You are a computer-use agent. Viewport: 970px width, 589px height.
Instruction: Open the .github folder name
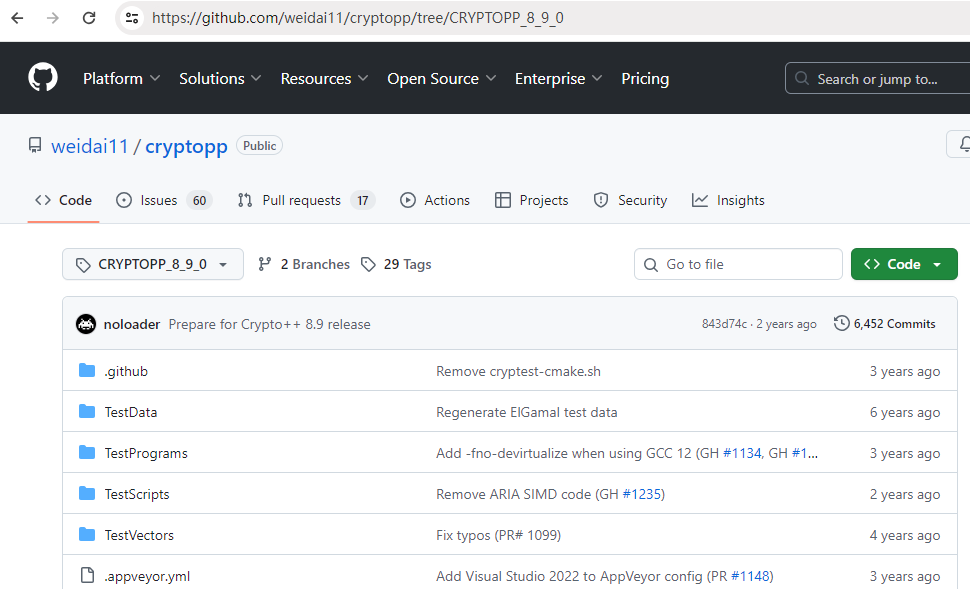126,371
